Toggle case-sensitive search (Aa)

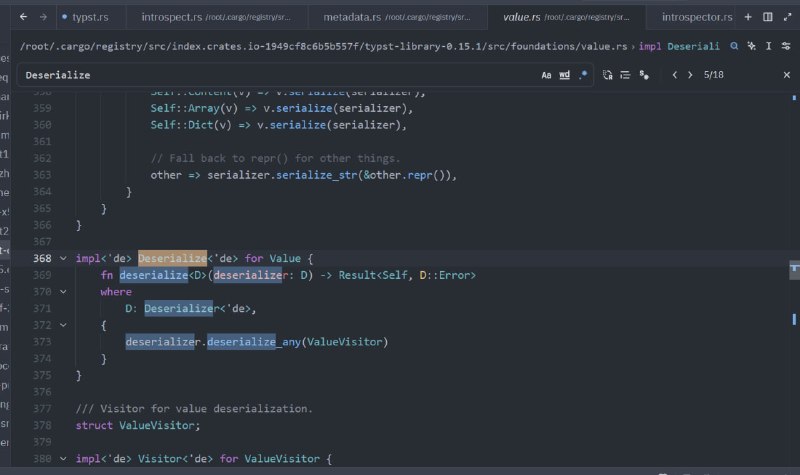tap(546, 75)
